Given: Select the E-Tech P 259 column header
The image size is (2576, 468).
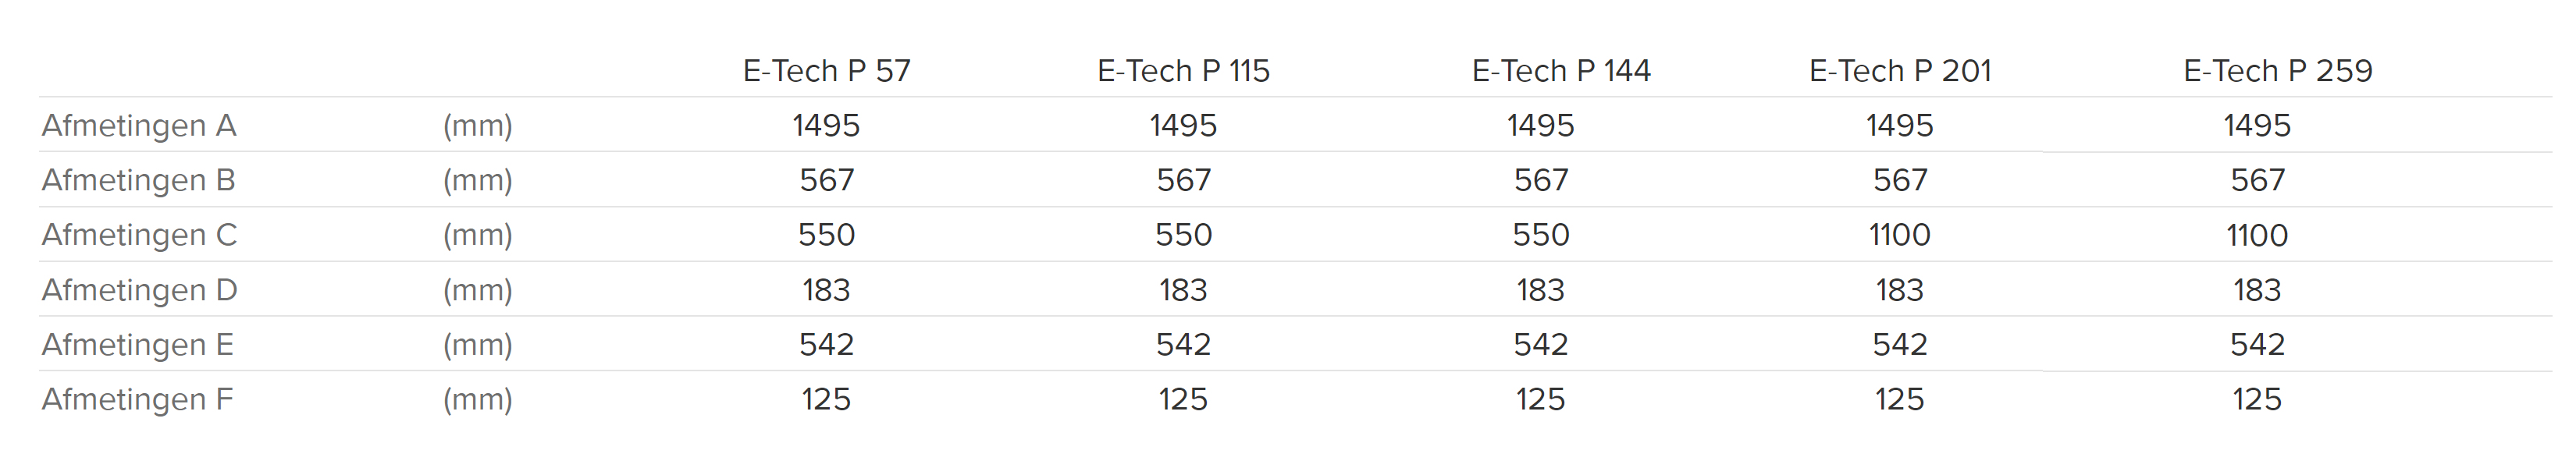Looking at the screenshot, I should coord(2278,71).
